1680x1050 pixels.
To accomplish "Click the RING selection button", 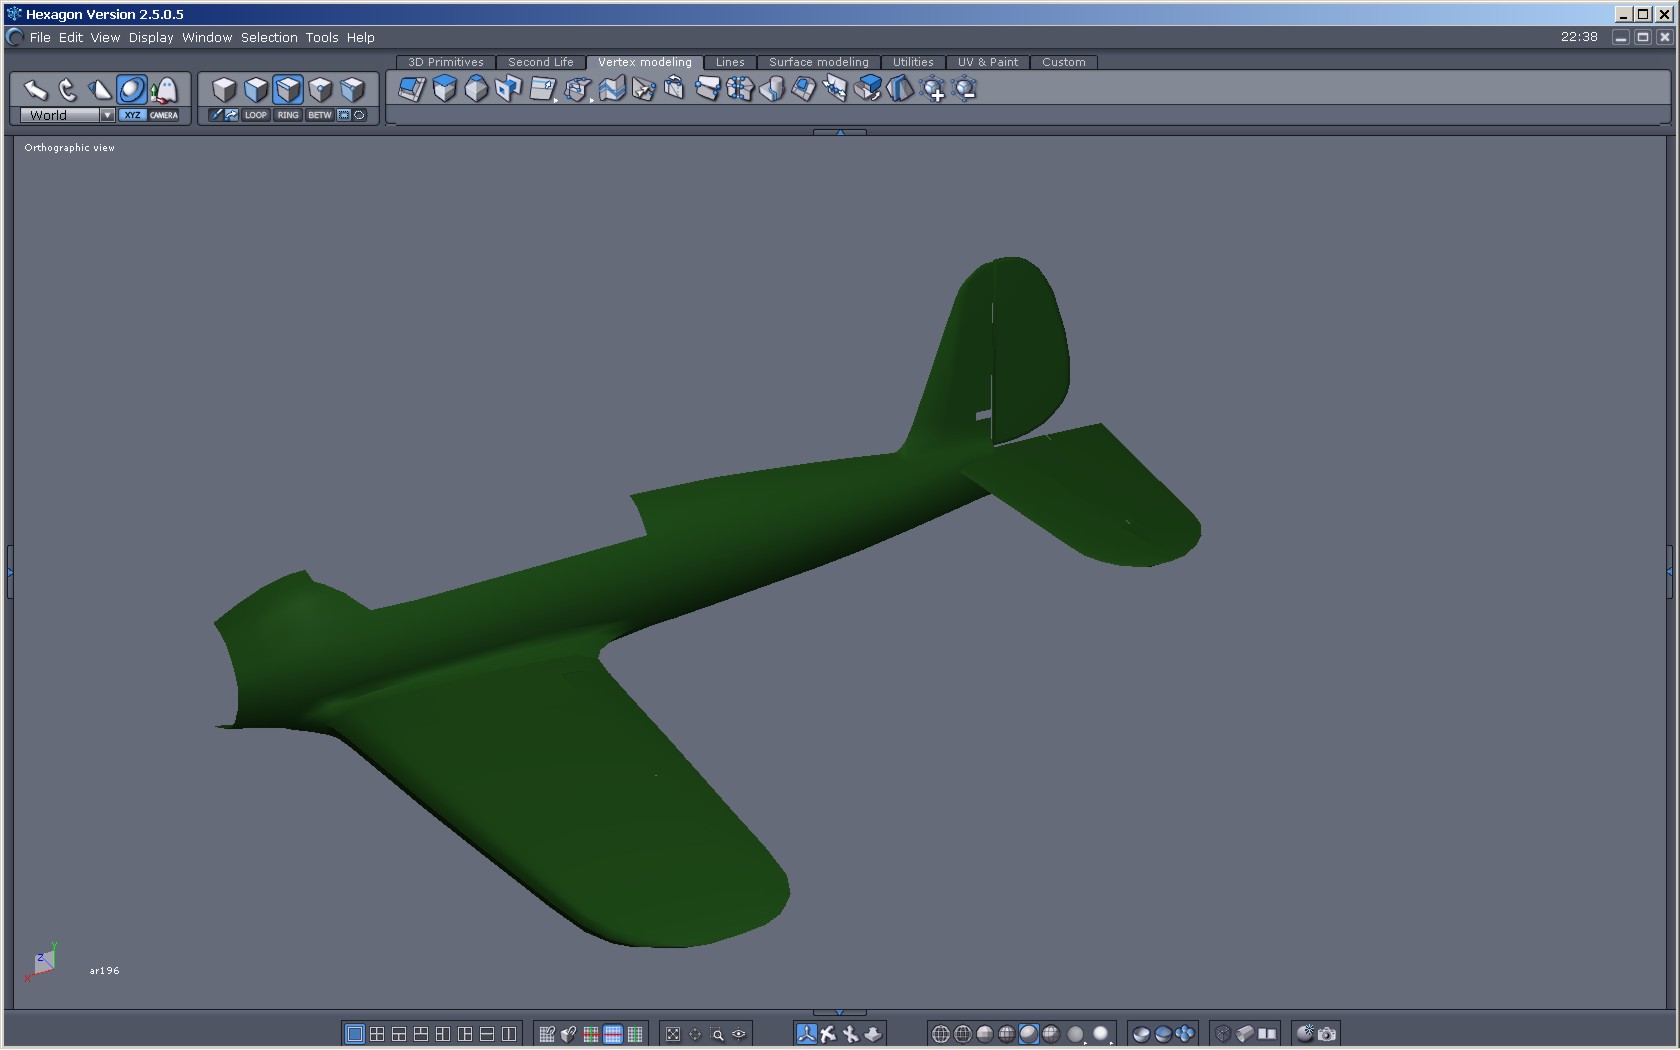I will 288,115.
